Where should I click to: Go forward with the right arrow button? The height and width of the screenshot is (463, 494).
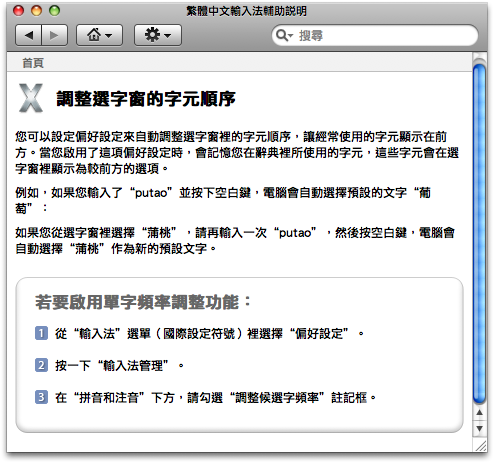coord(54,35)
